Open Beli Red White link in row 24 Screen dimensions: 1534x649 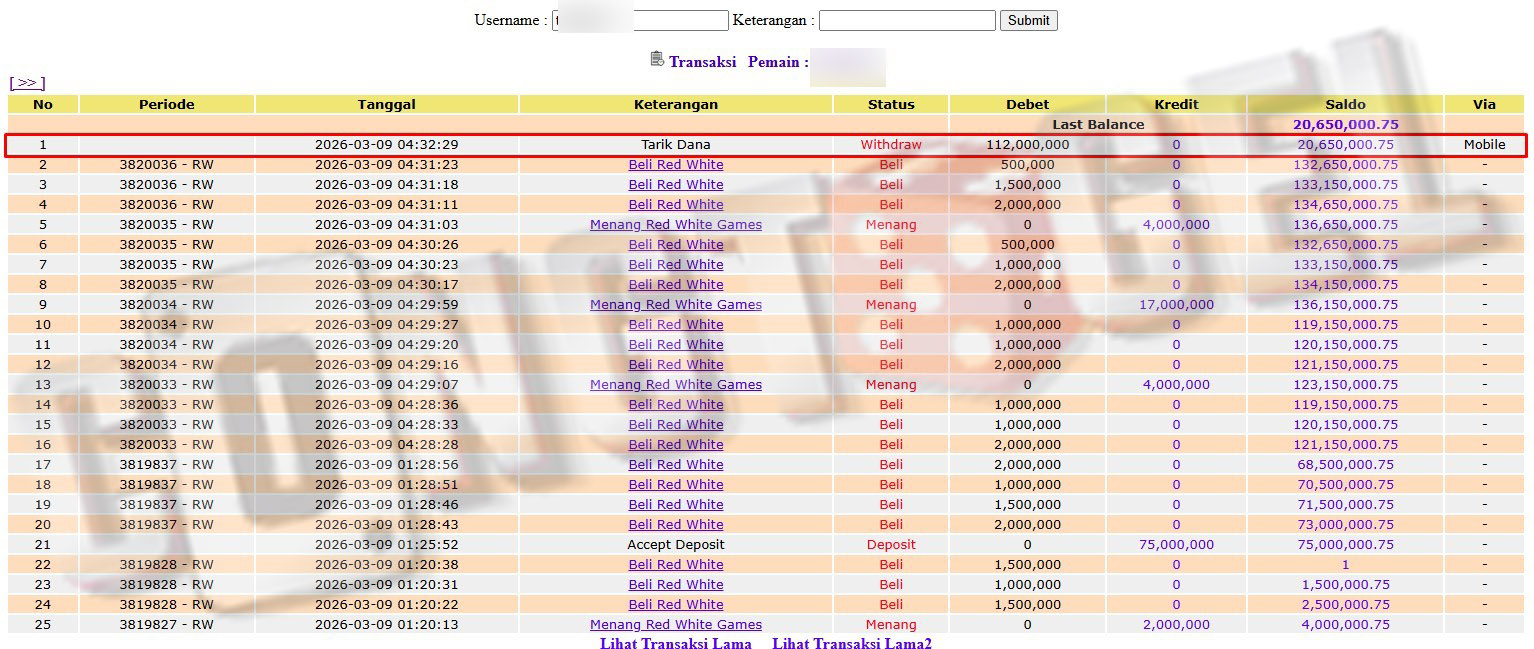pos(675,604)
